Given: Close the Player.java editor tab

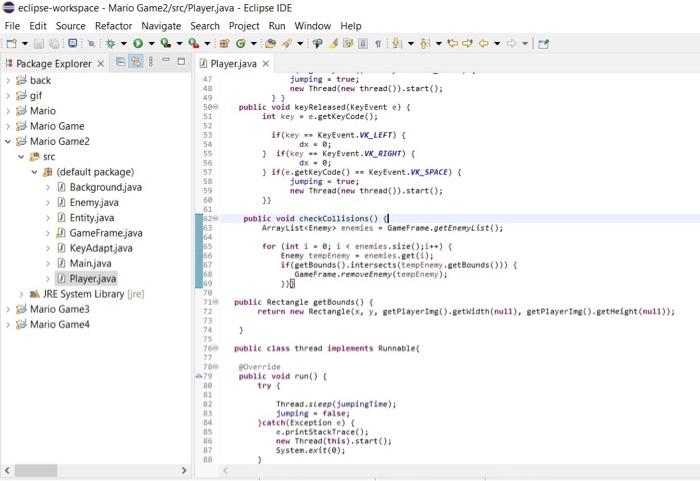Looking at the screenshot, I should [x=266, y=64].
